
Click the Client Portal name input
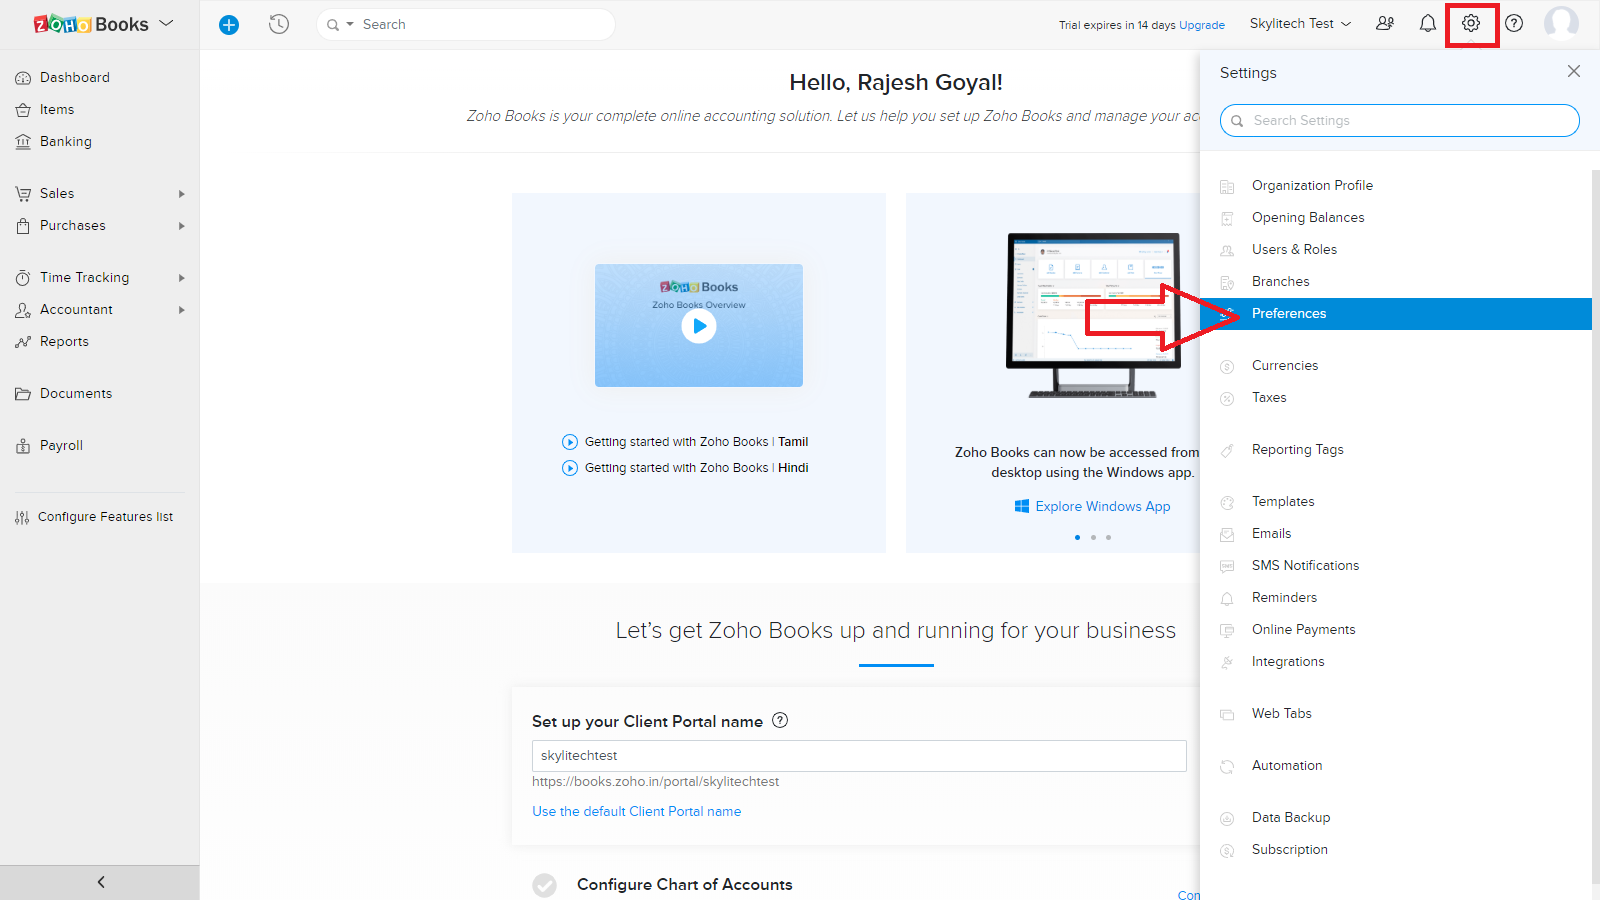(x=859, y=755)
